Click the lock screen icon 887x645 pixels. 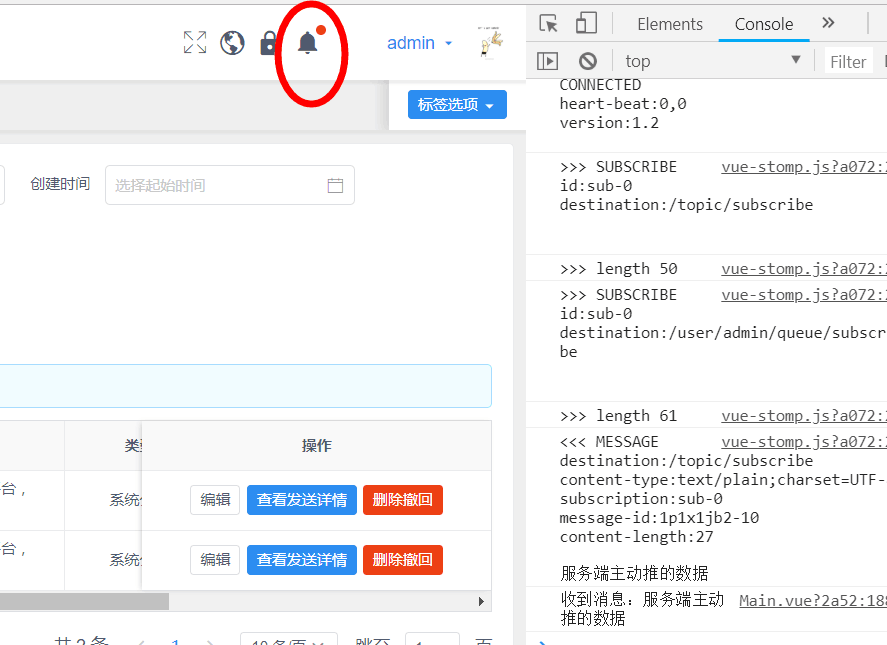[x=268, y=43]
